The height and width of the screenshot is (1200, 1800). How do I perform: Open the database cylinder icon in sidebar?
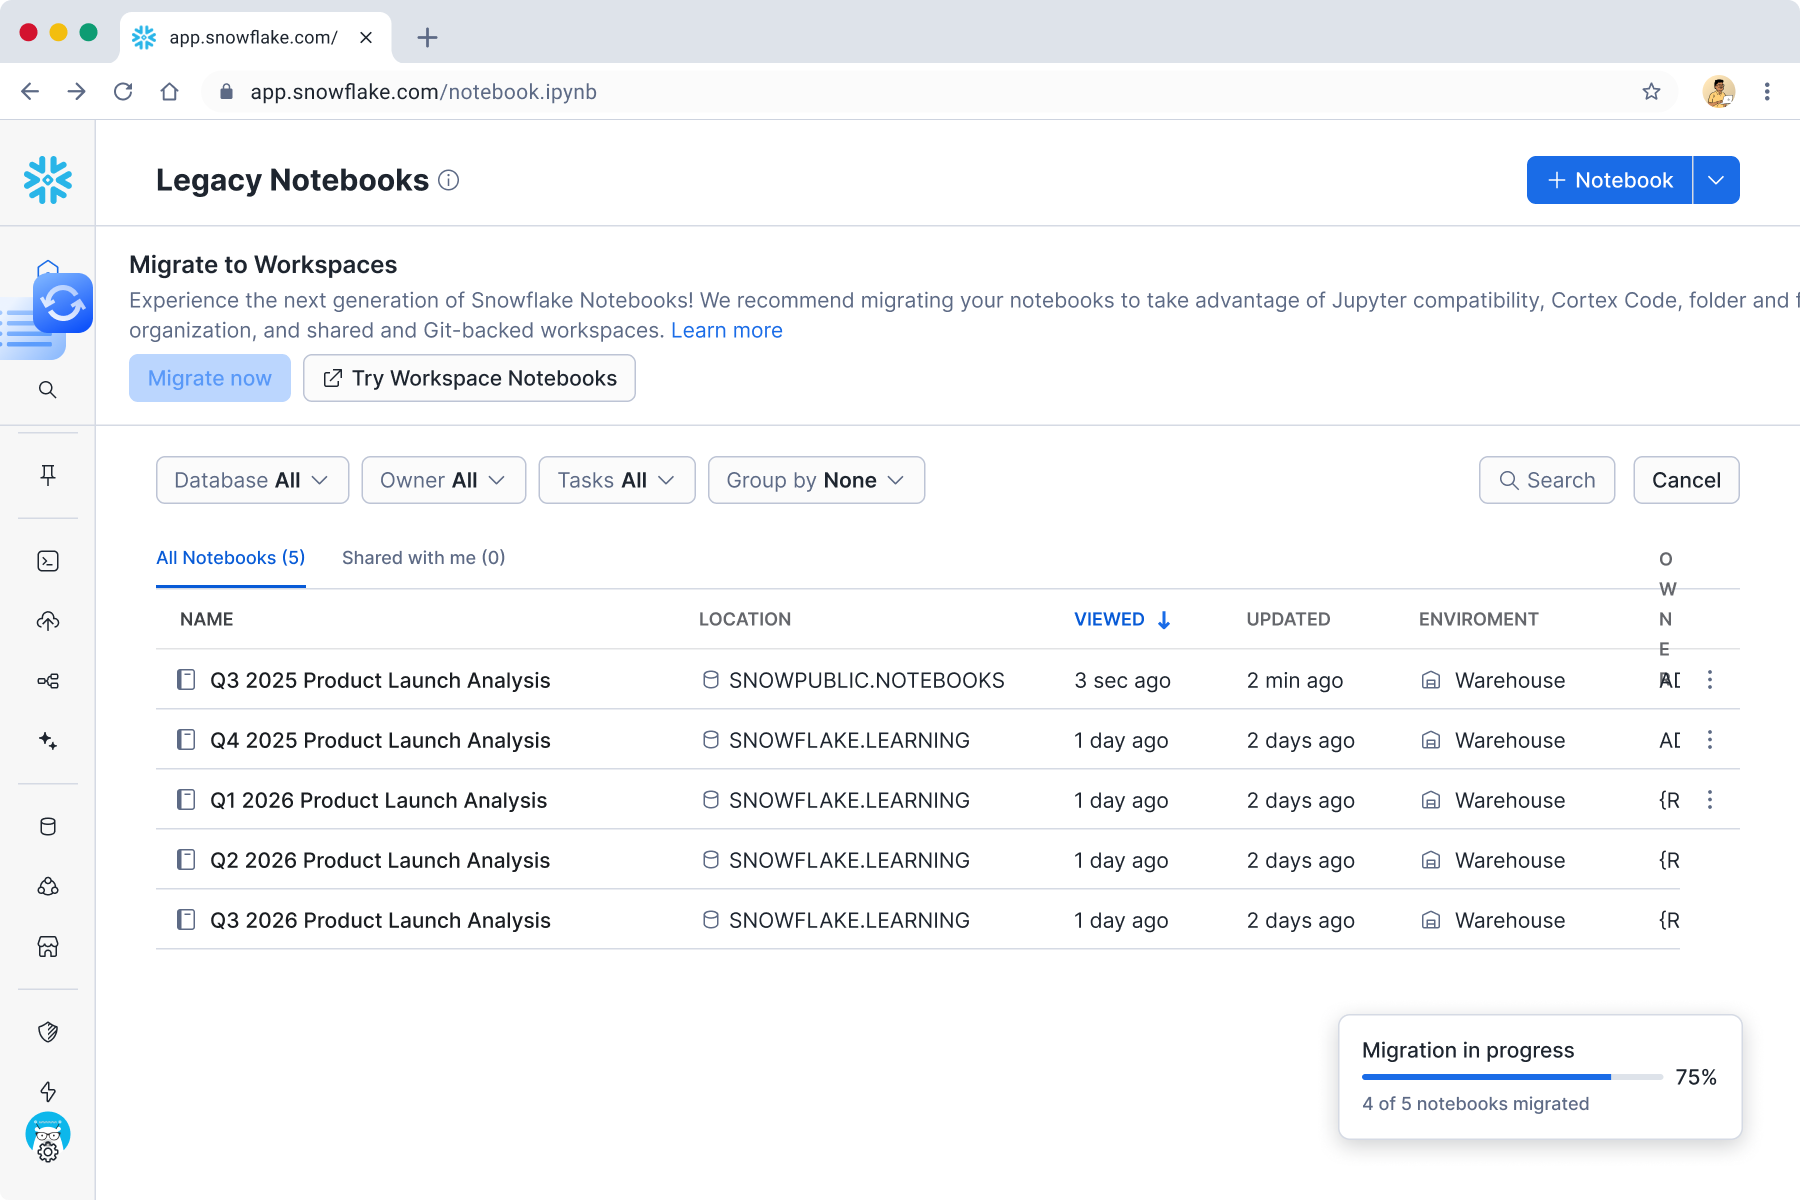point(47,826)
